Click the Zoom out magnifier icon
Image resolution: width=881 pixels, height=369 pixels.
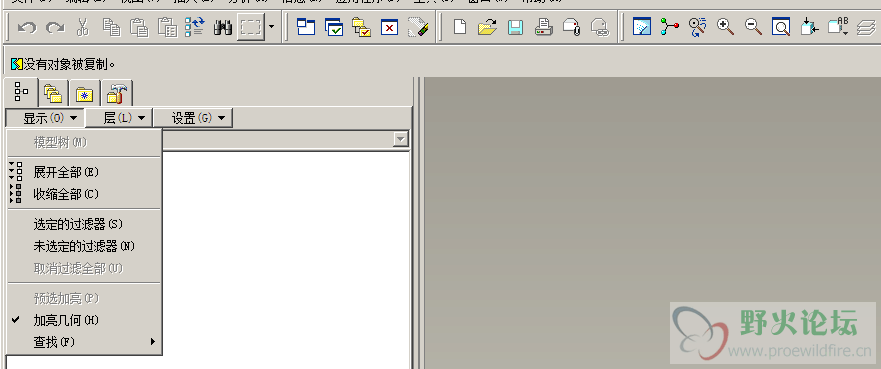point(753,27)
